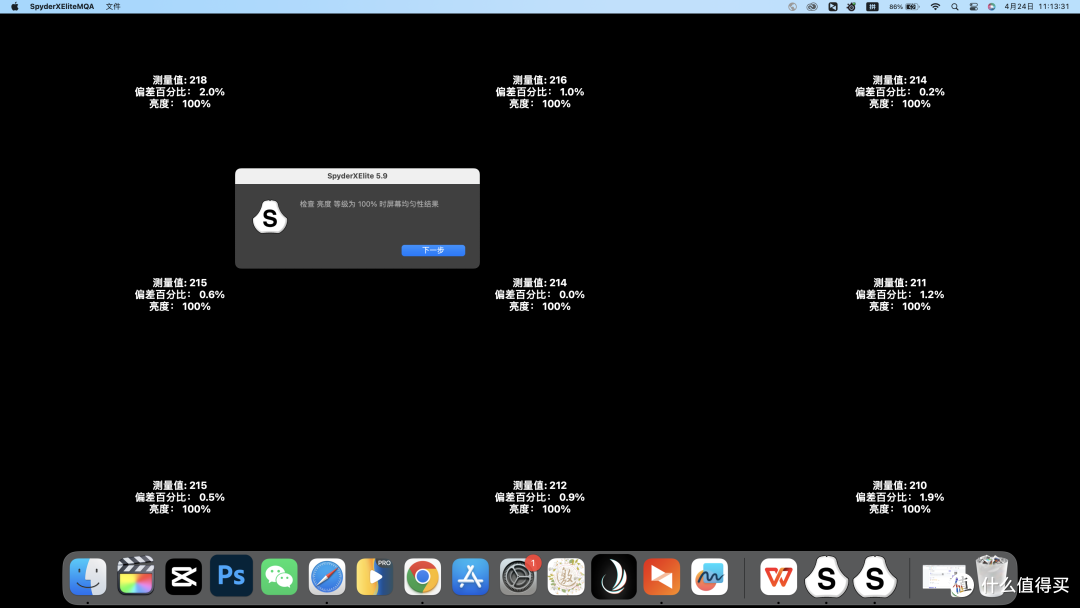This screenshot has height=608, width=1080.
Task: Open Finder from the dock
Action: [87, 576]
